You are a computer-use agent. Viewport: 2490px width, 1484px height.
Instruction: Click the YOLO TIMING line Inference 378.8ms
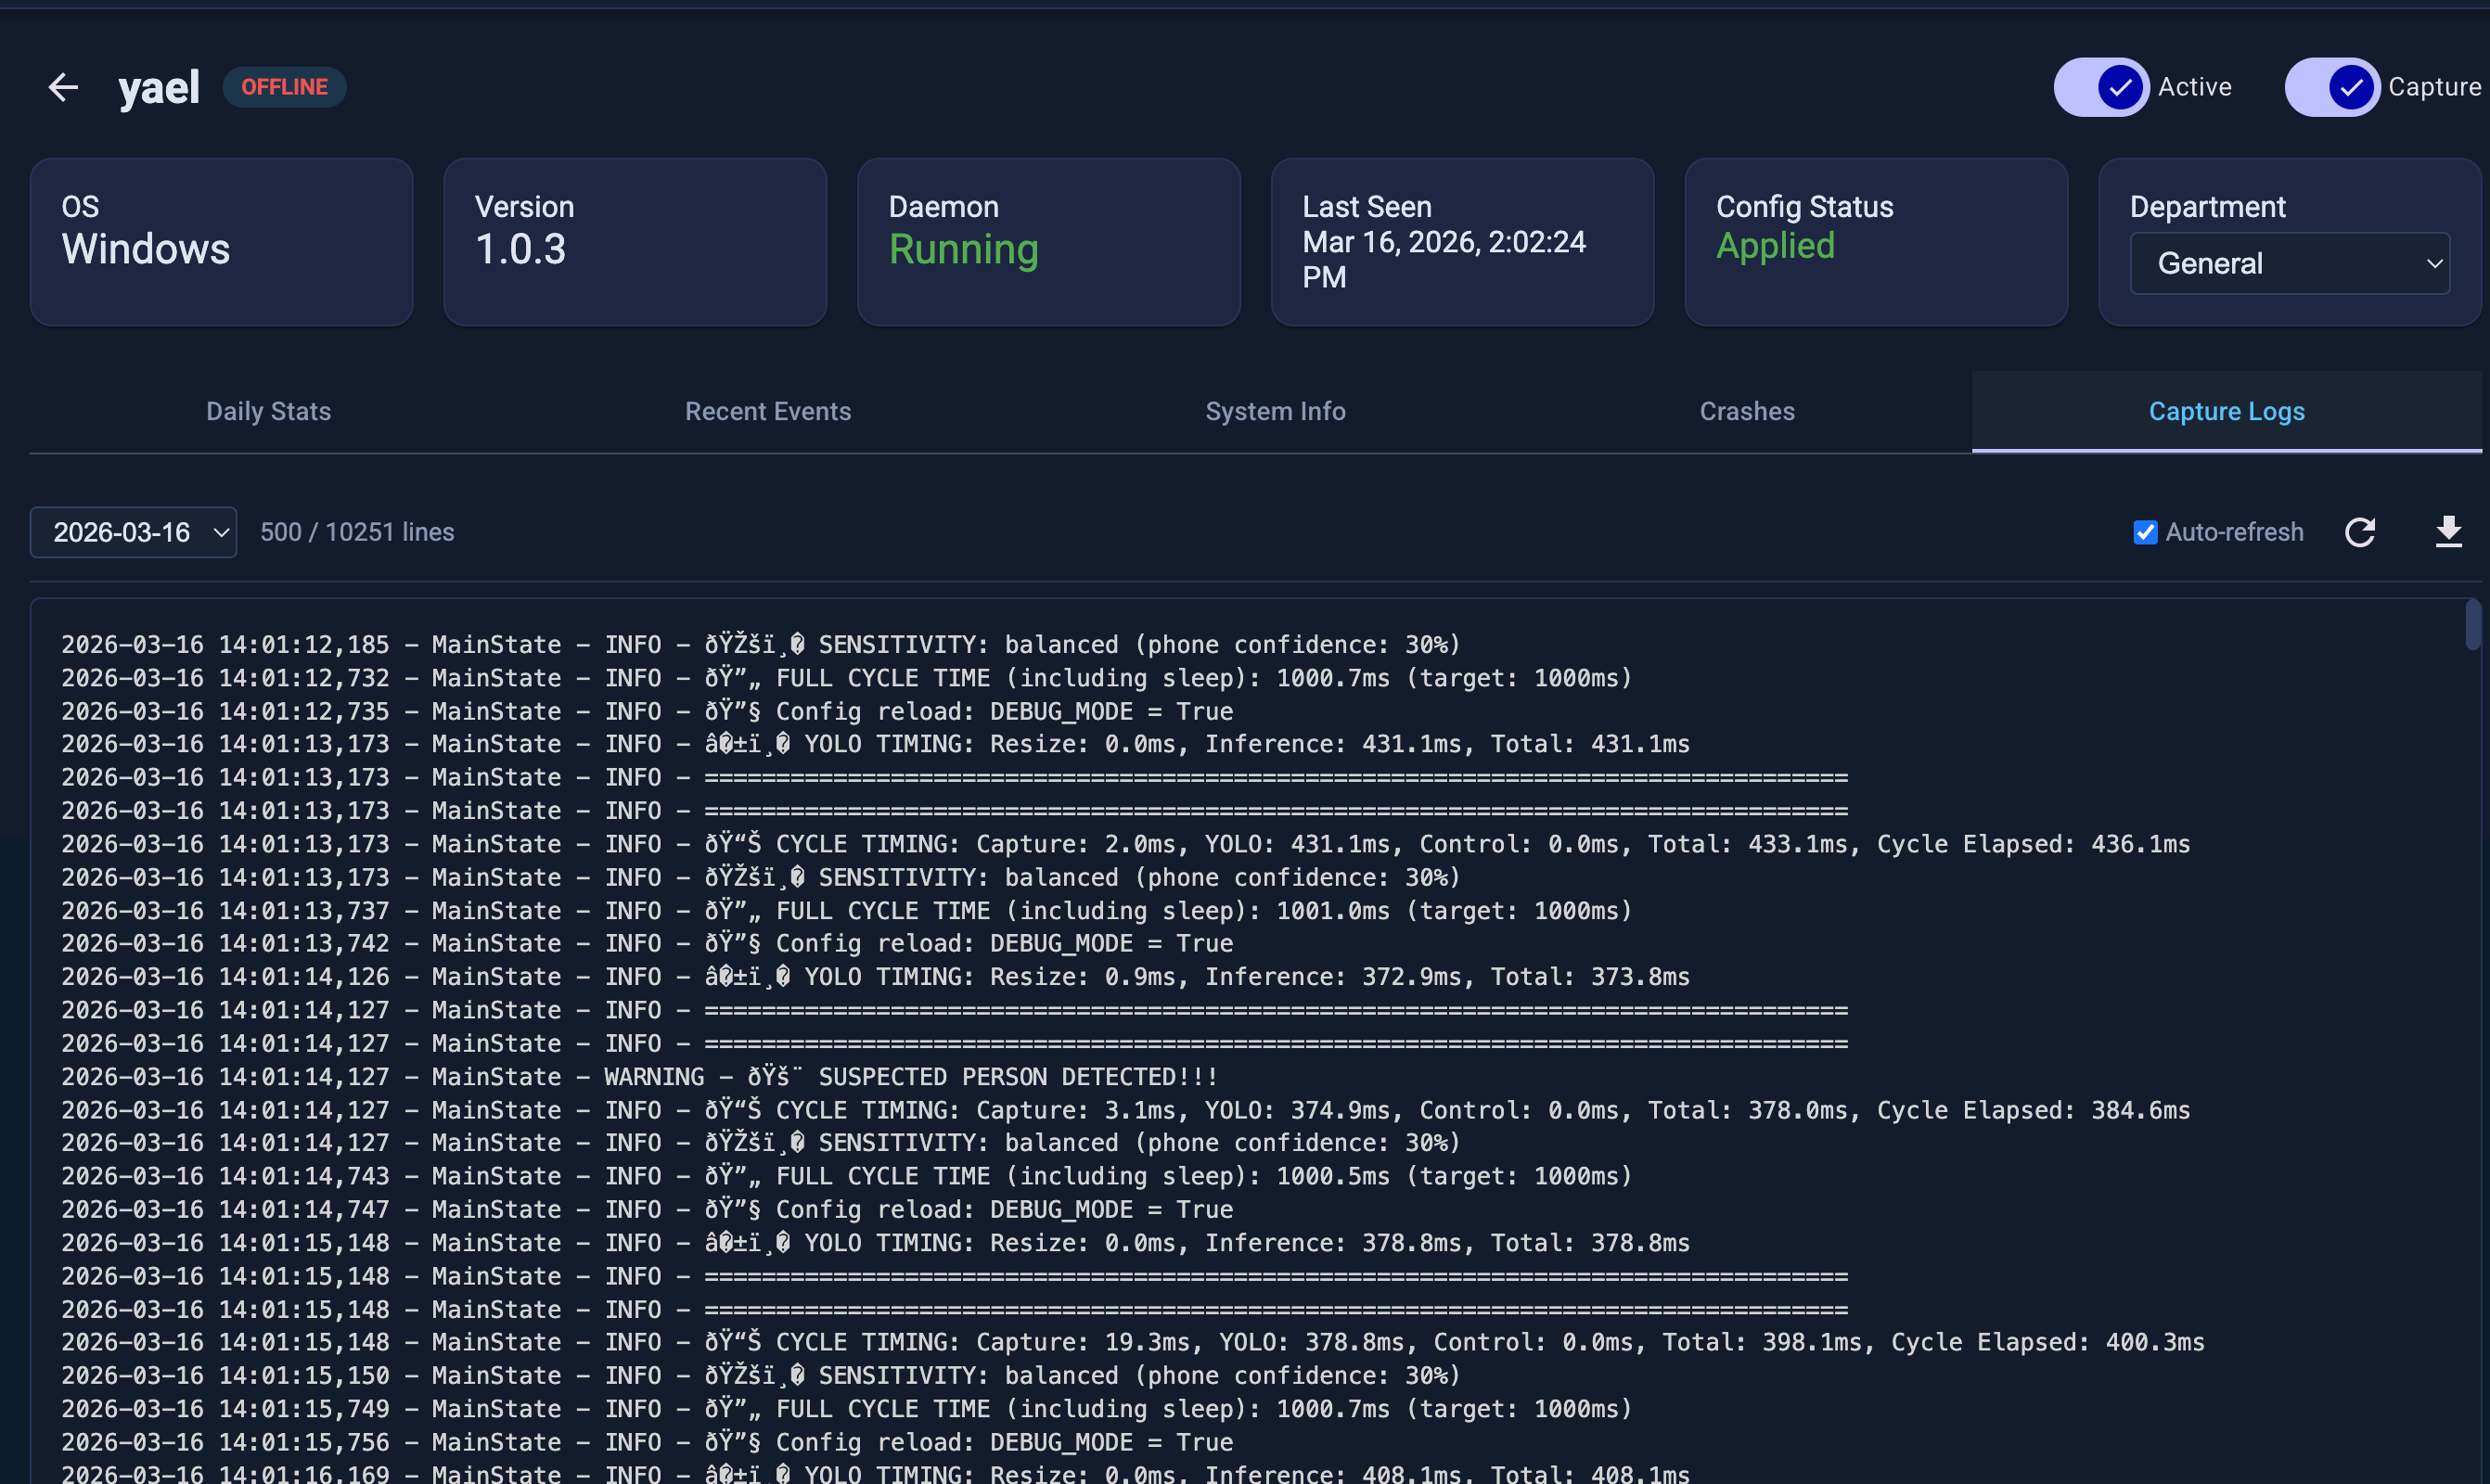click(875, 1243)
